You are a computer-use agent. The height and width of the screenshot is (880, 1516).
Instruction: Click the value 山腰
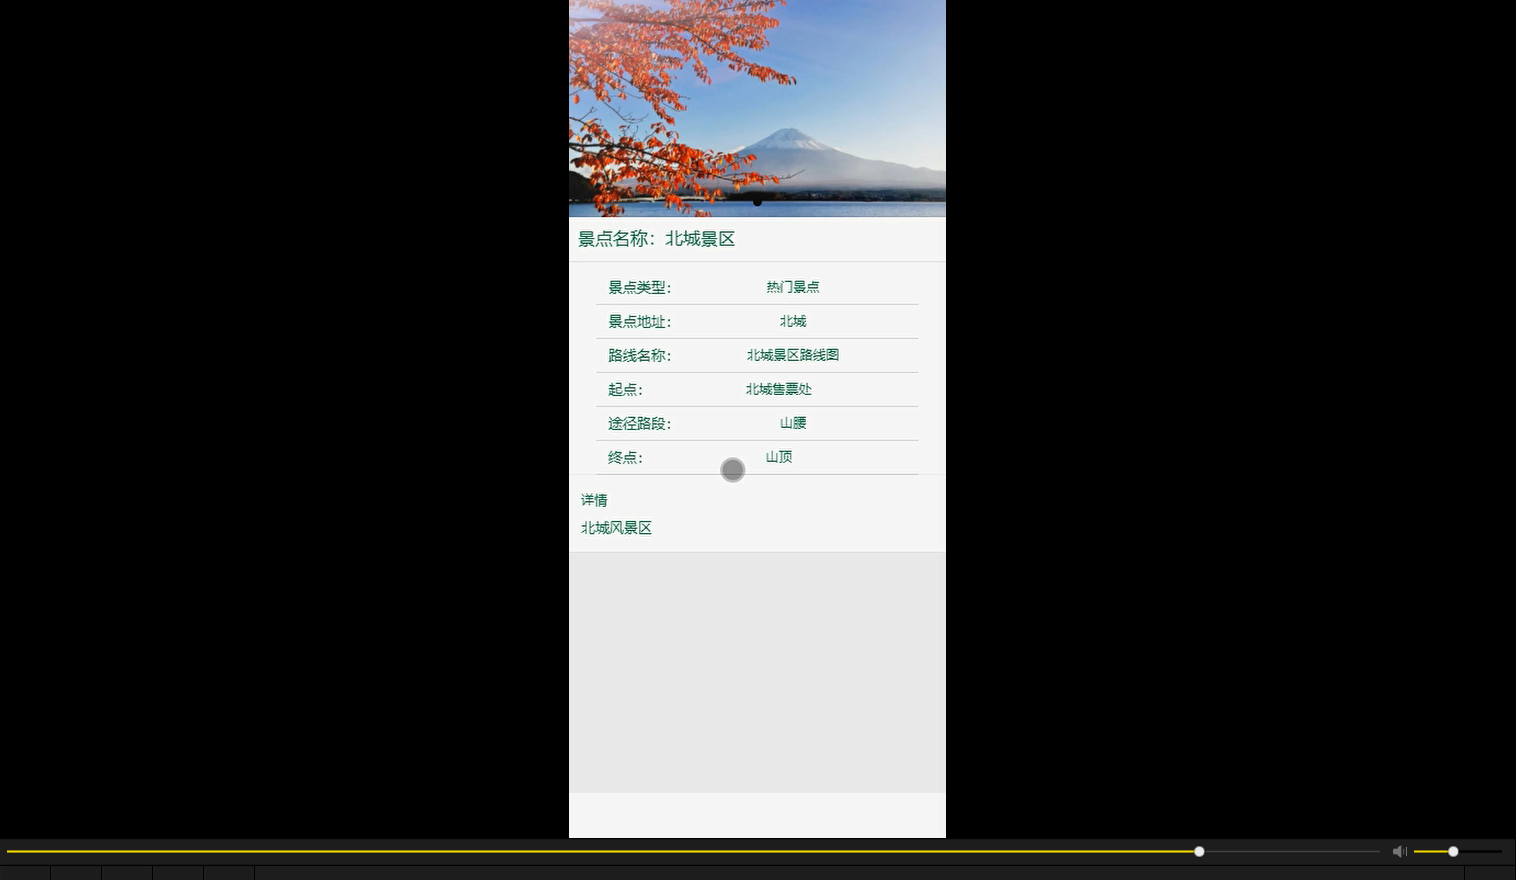tap(793, 423)
